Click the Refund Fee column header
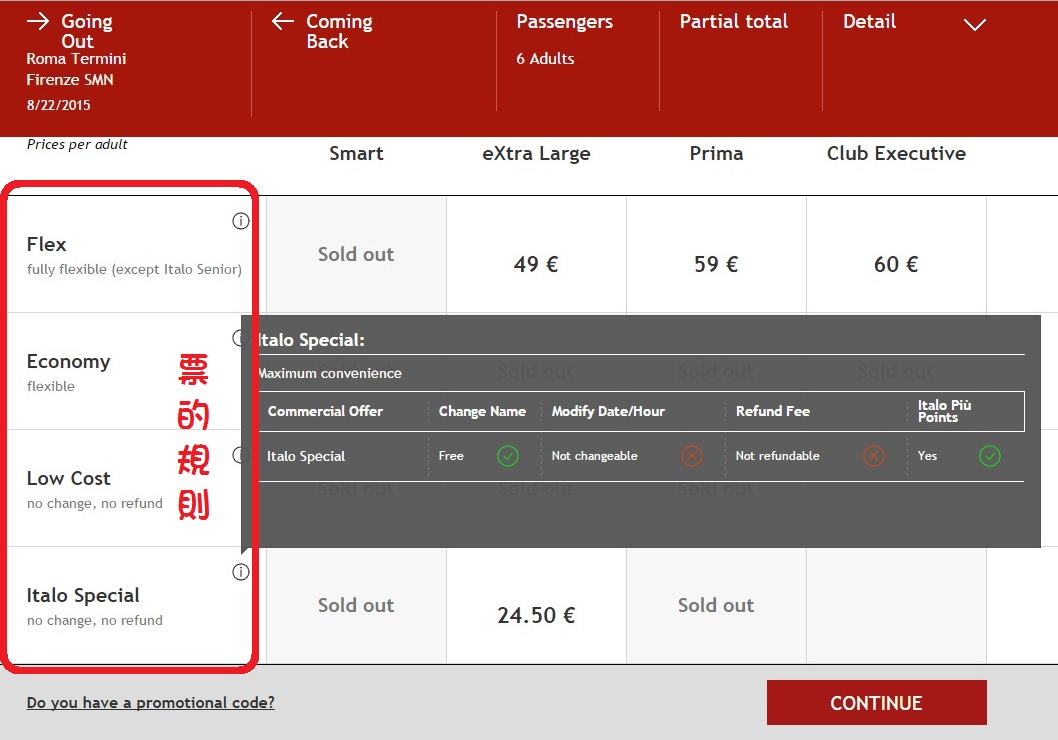Screen dimensions: 1058x740 [x=773, y=411]
